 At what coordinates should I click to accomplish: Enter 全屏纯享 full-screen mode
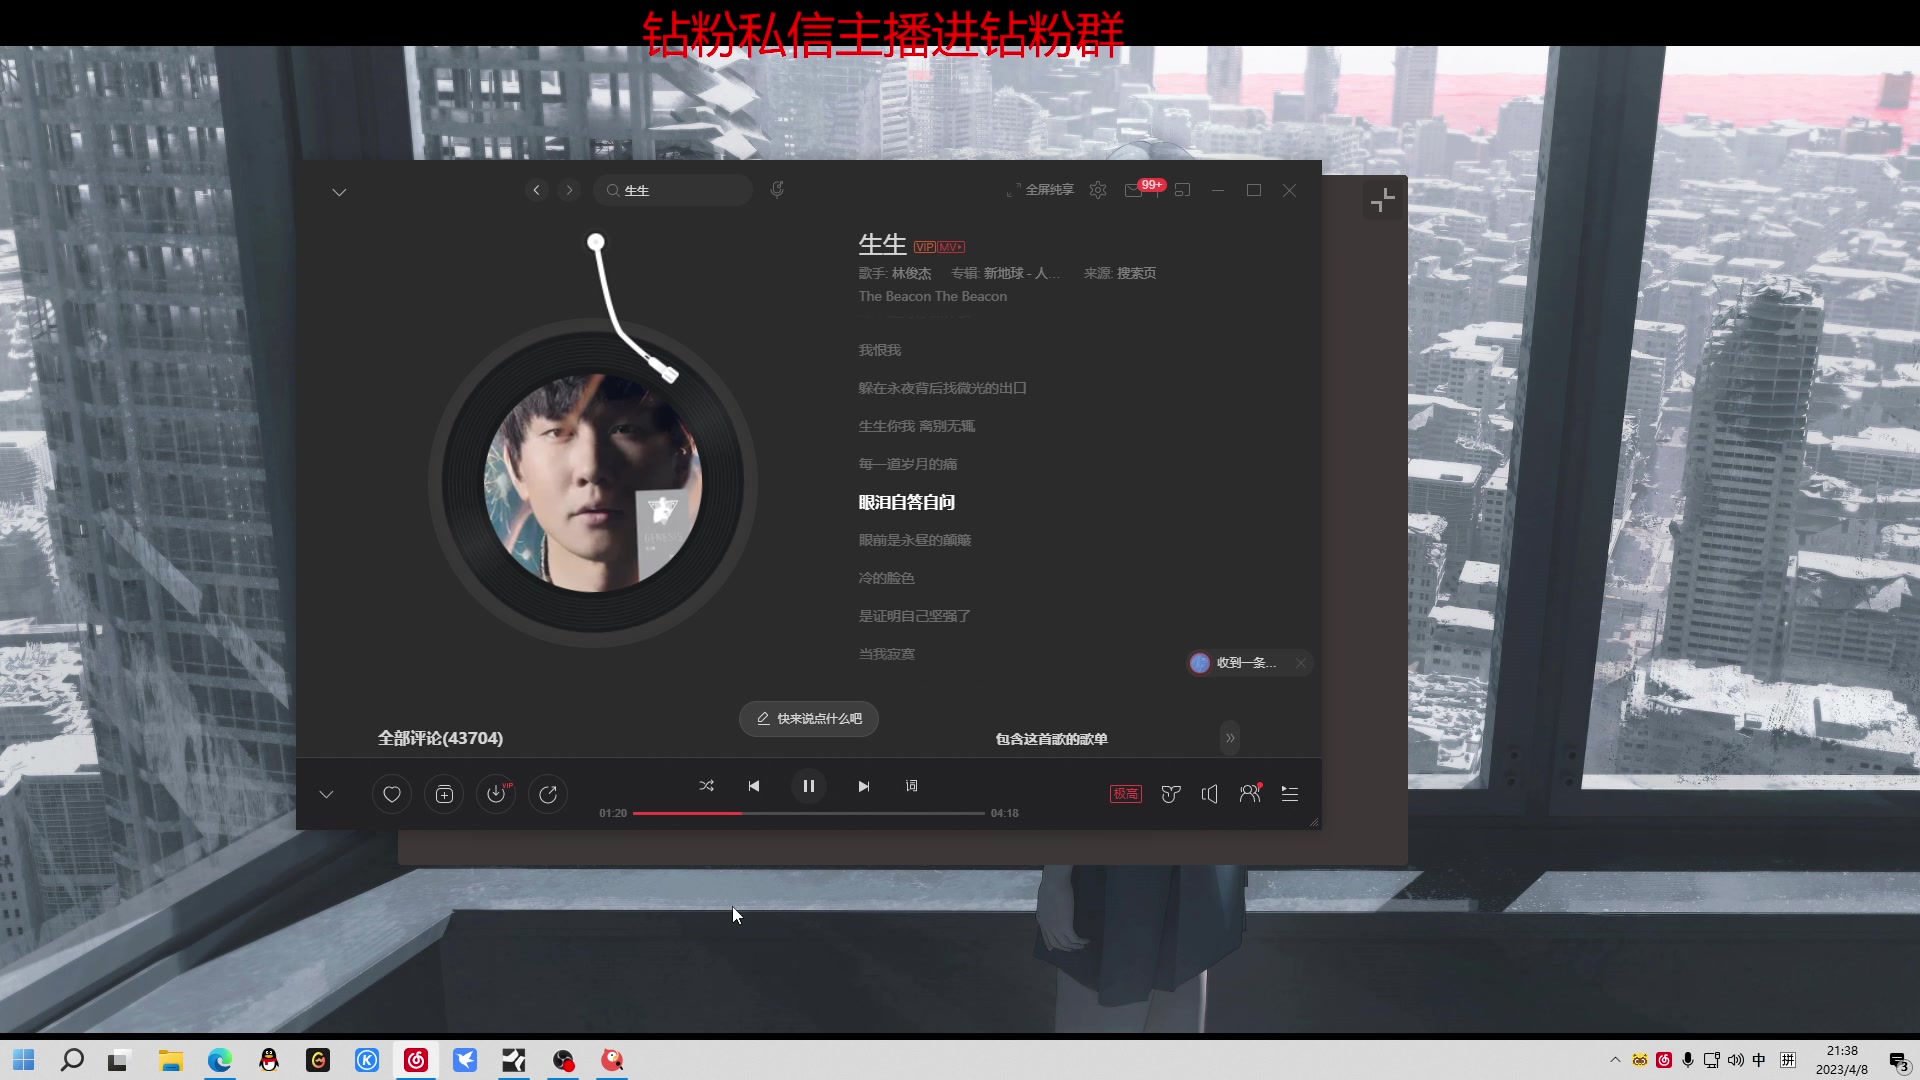(1048, 189)
